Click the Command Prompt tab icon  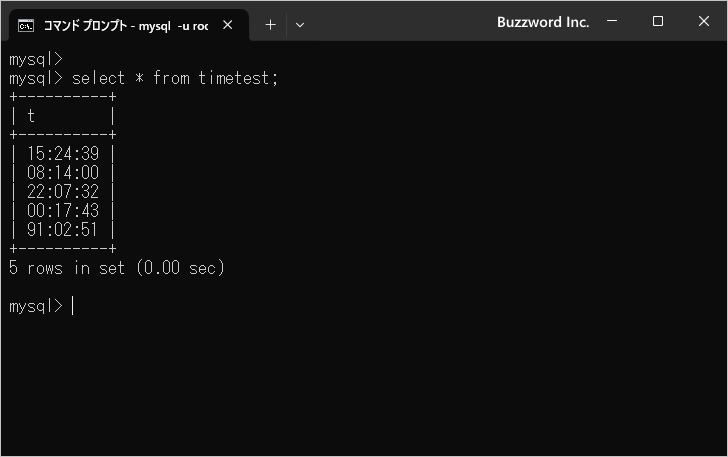27,25
